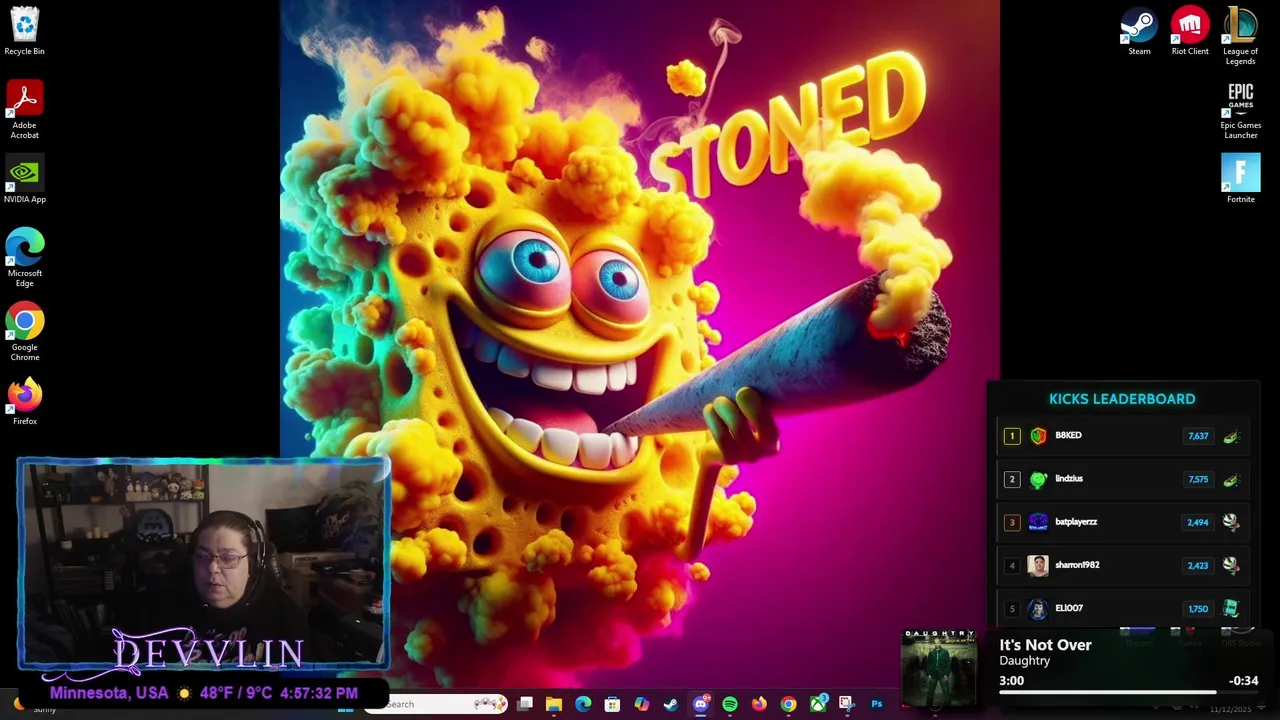1280x720 pixels.
Task: Open the Recycle Bin desktop icon
Action: [x=24, y=30]
